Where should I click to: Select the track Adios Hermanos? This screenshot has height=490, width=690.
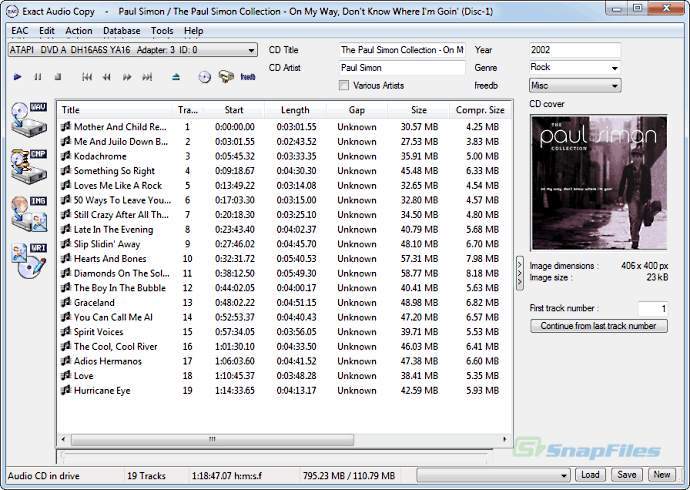(108, 361)
